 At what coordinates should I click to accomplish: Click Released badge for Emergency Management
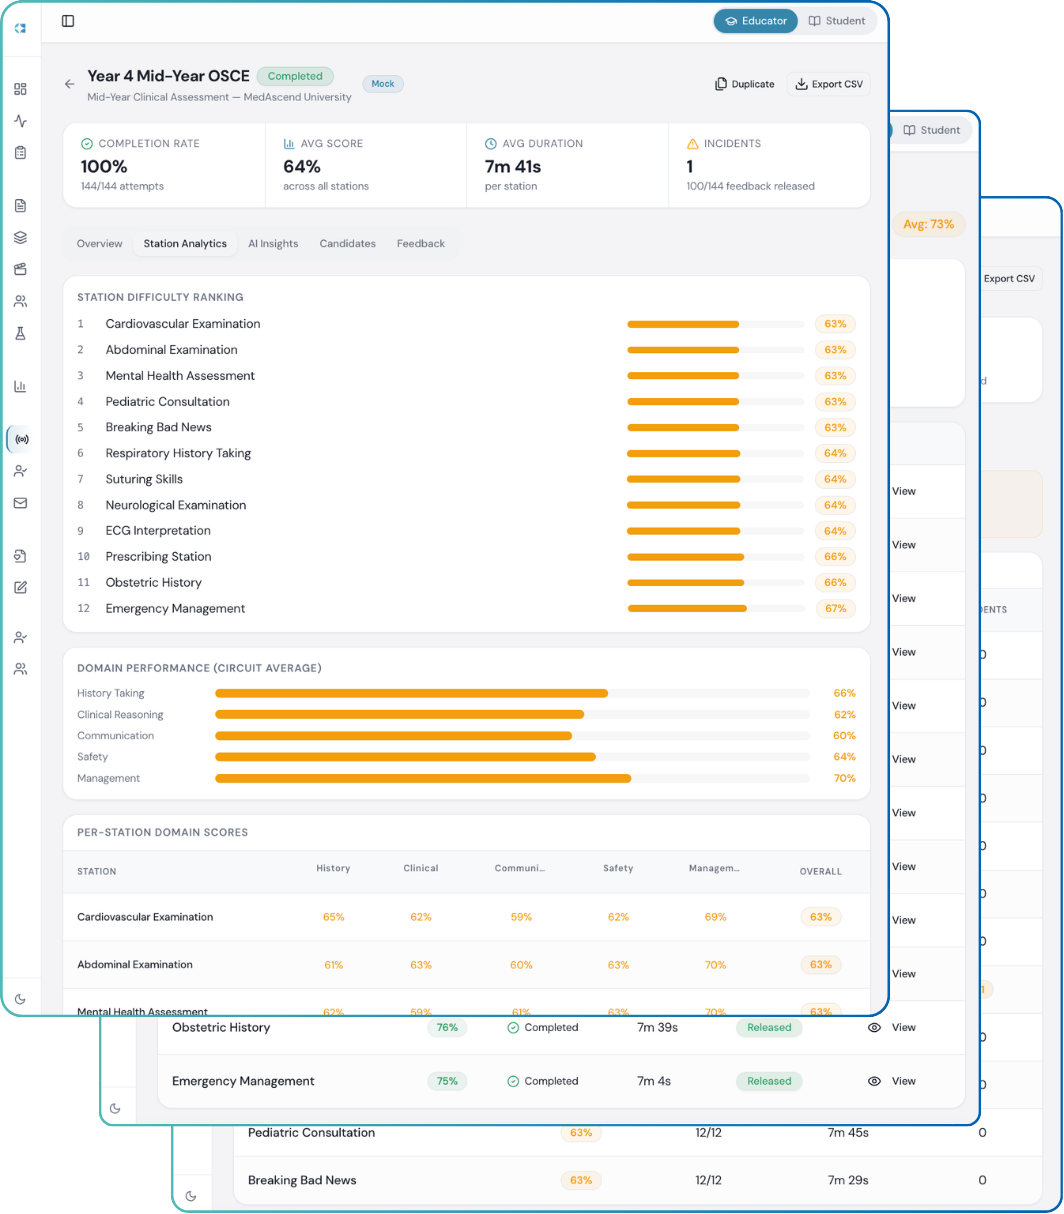tap(769, 1081)
